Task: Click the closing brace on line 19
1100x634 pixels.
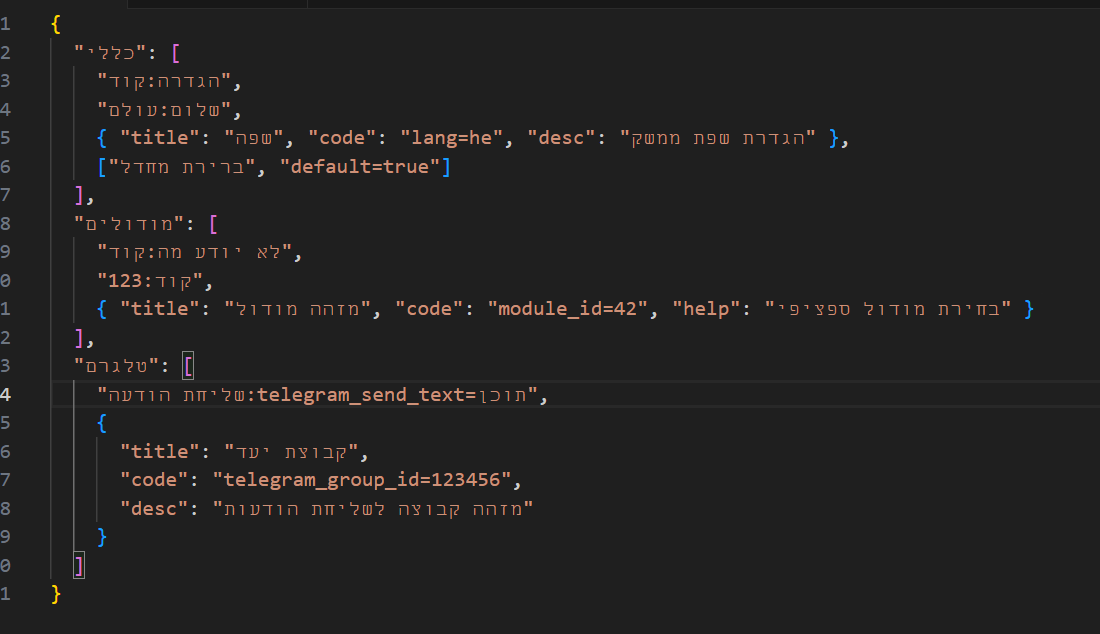Action: (x=100, y=536)
